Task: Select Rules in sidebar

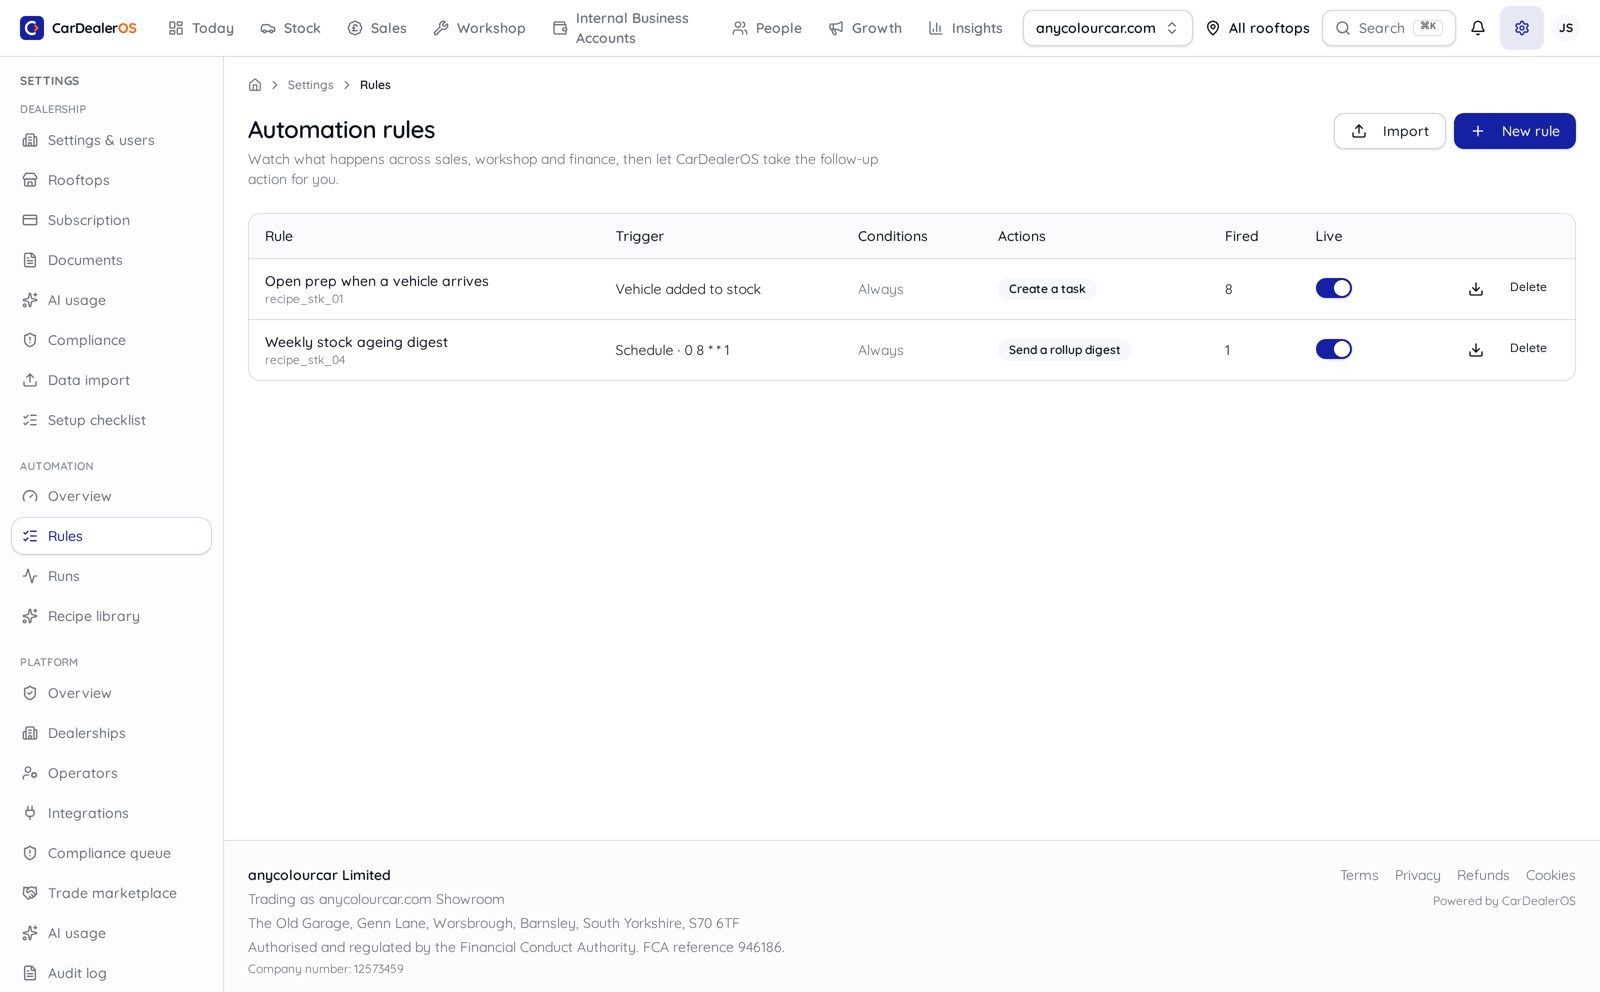Action: (x=111, y=536)
